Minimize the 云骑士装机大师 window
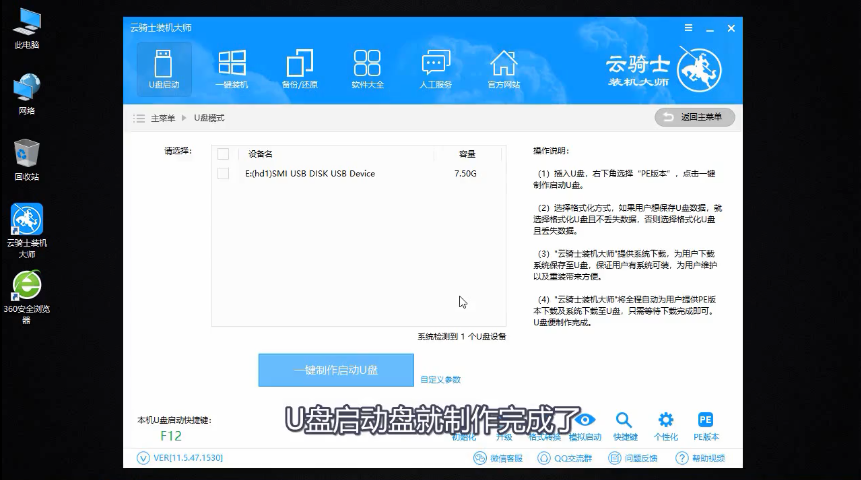The height and width of the screenshot is (480, 861). click(x=710, y=29)
